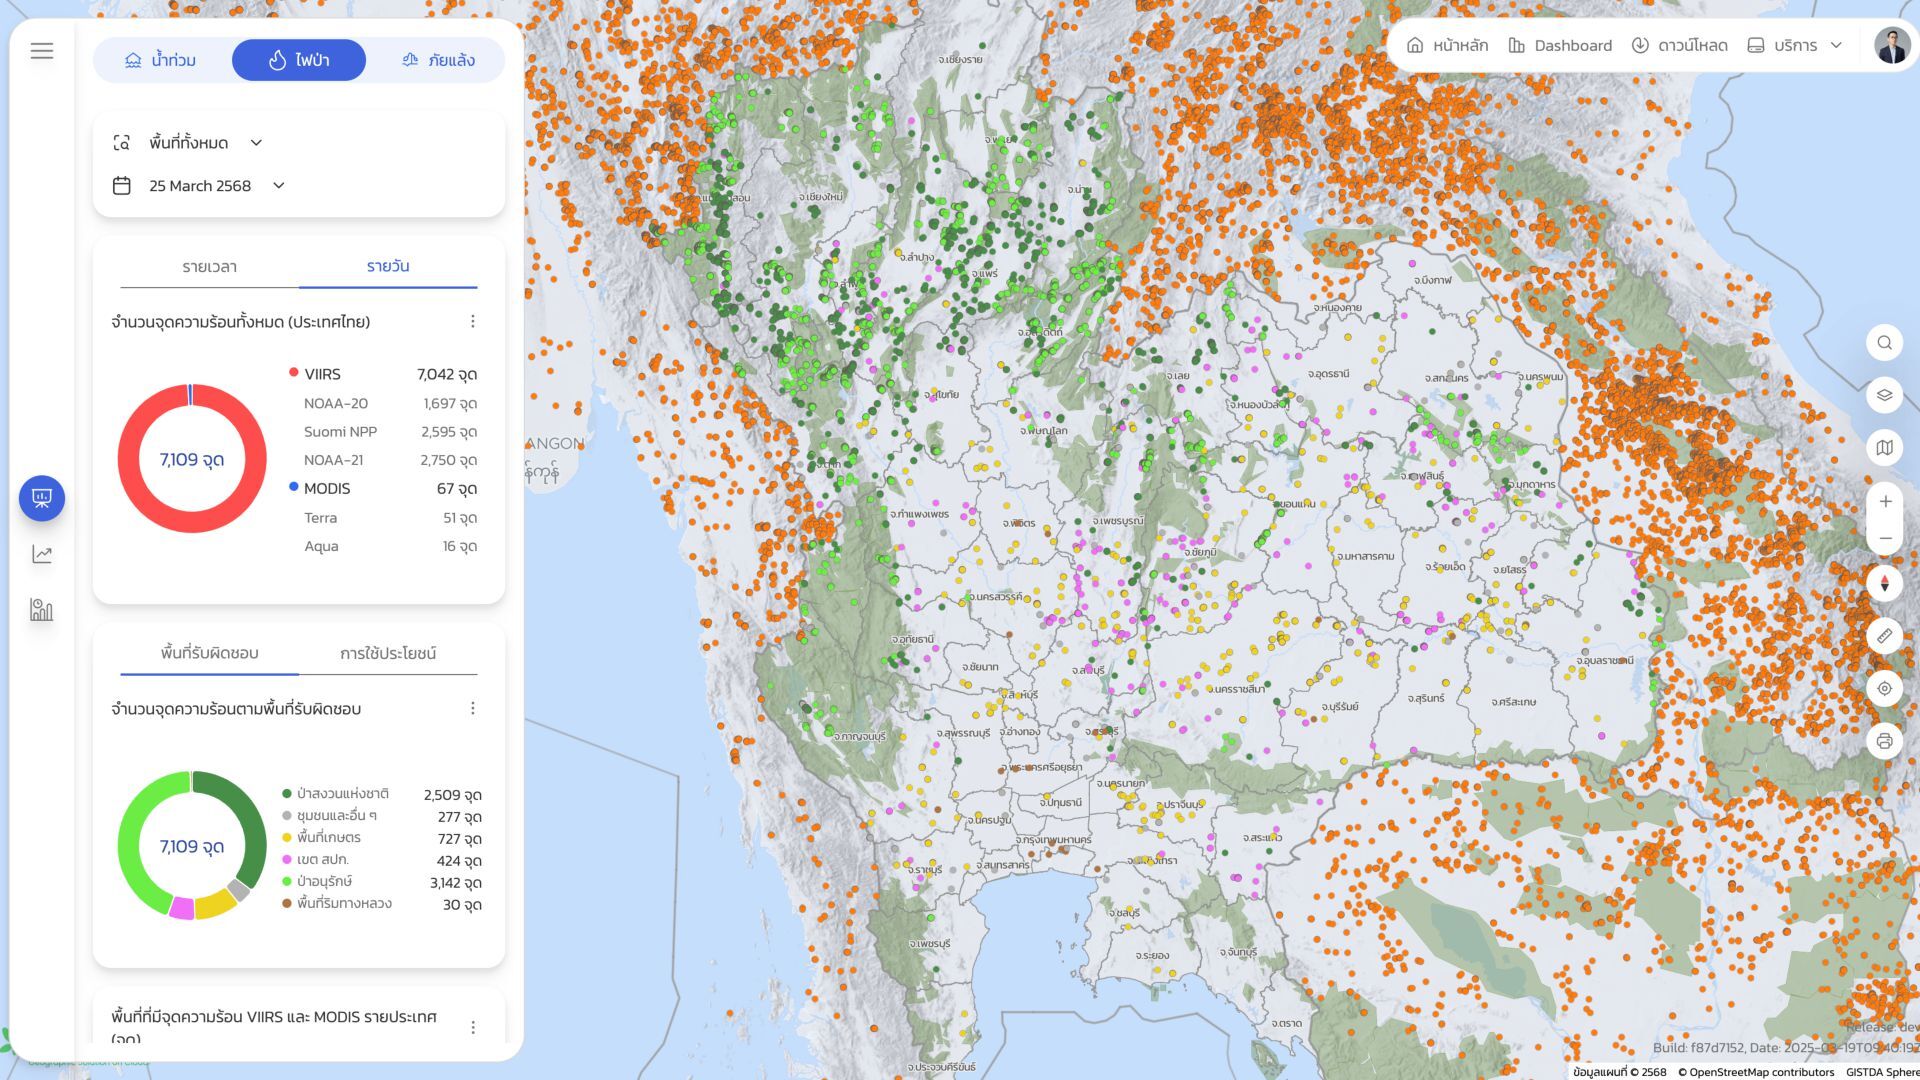Click the map search magnifier icon
This screenshot has height=1080, width=1920.
click(1884, 343)
